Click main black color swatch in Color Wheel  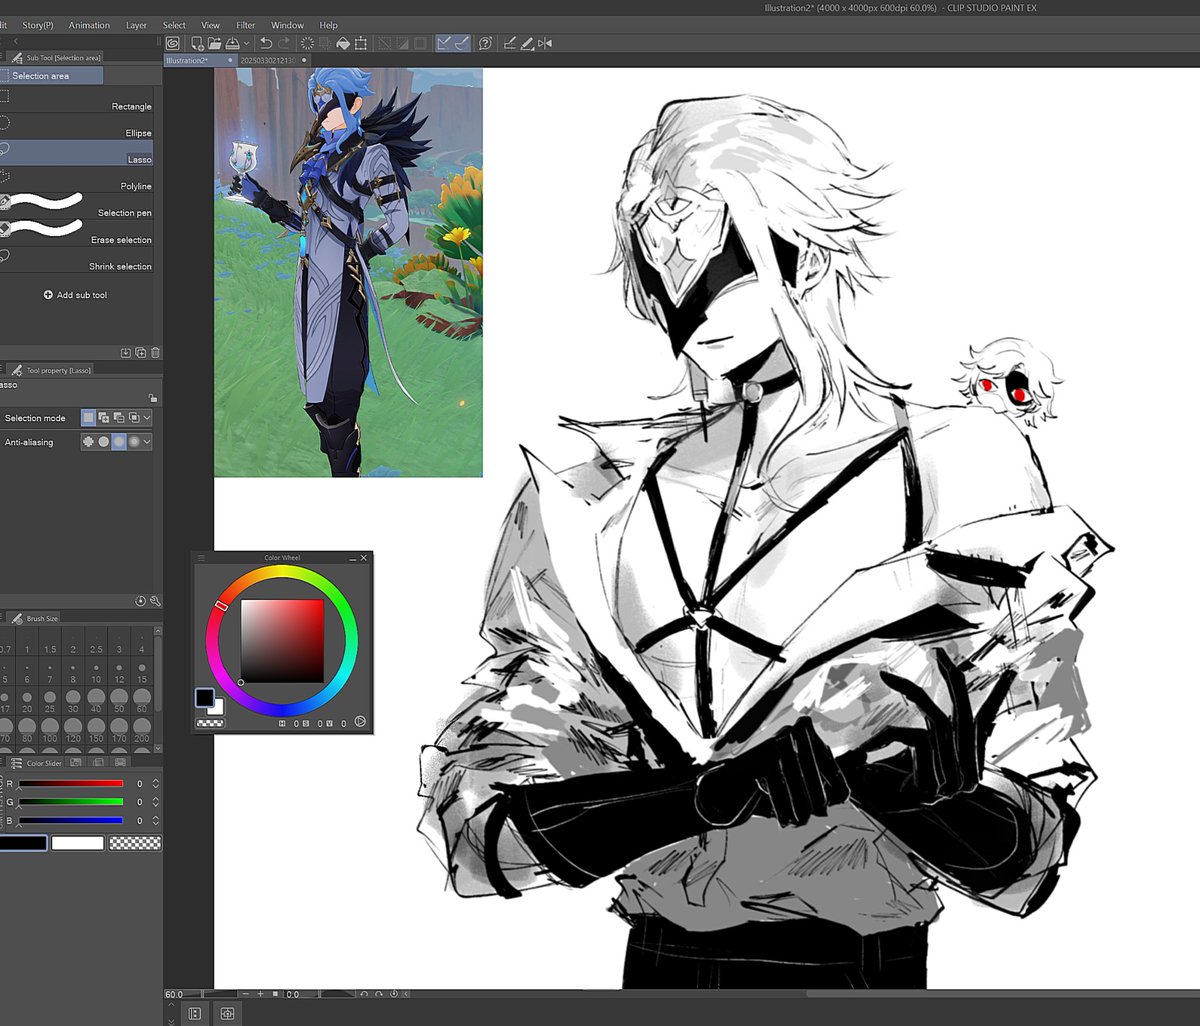[x=204, y=697]
